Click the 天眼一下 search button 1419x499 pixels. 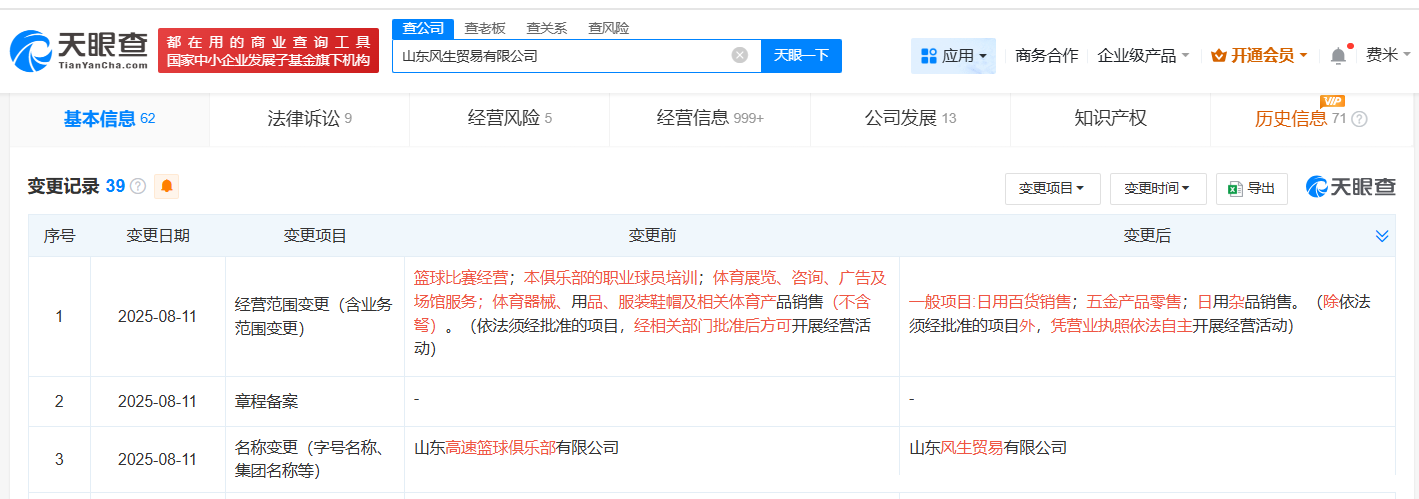pos(801,56)
